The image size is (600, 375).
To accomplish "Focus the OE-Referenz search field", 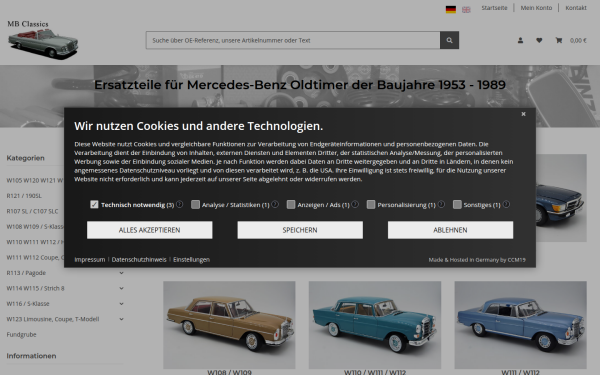I will tap(293, 40).
